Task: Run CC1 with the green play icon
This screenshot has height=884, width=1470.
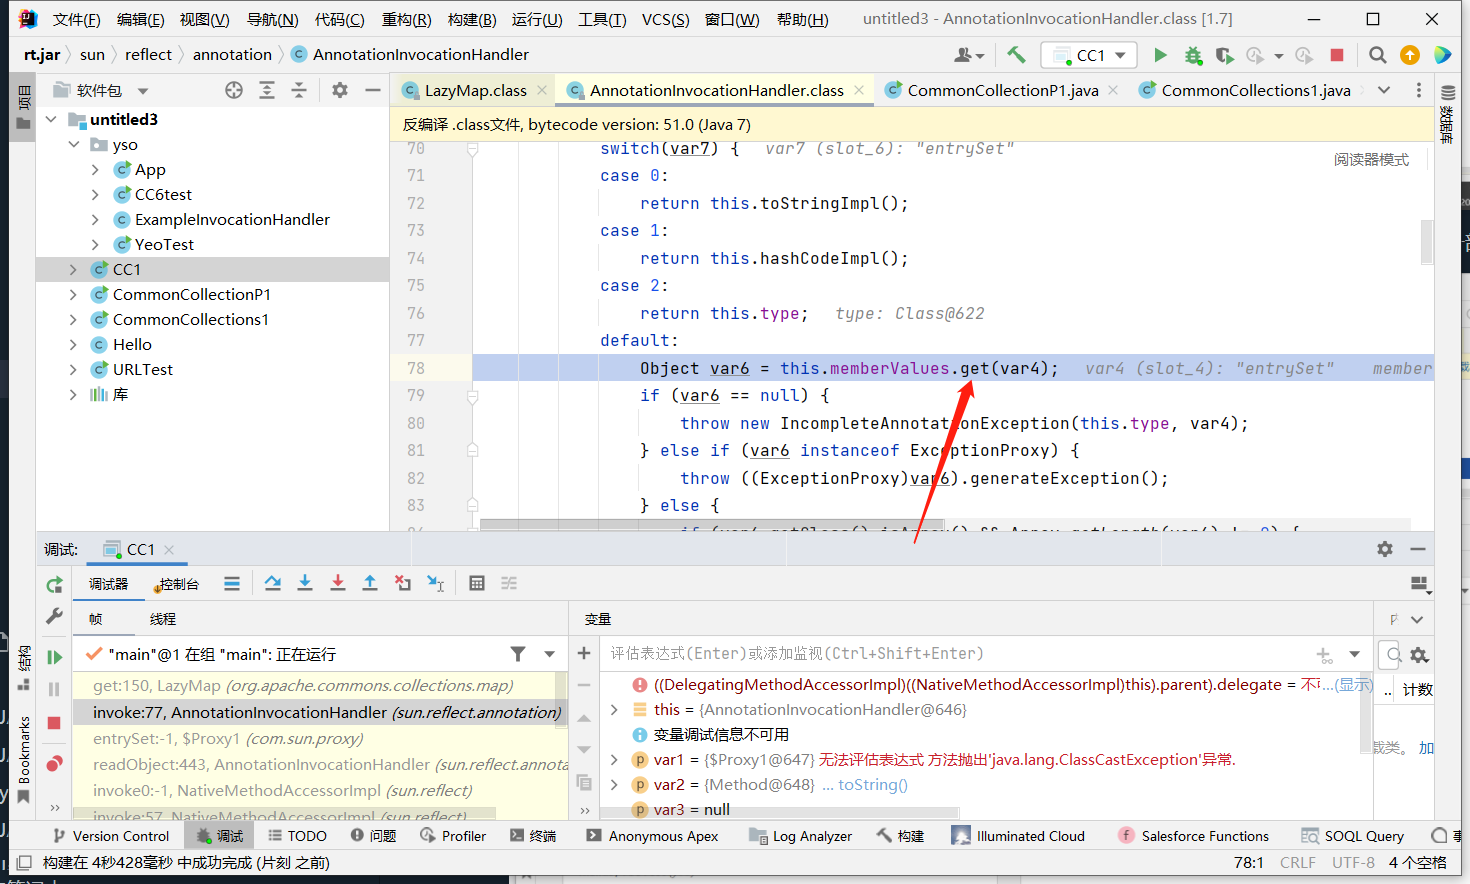Action: [x=1160, y=55]
